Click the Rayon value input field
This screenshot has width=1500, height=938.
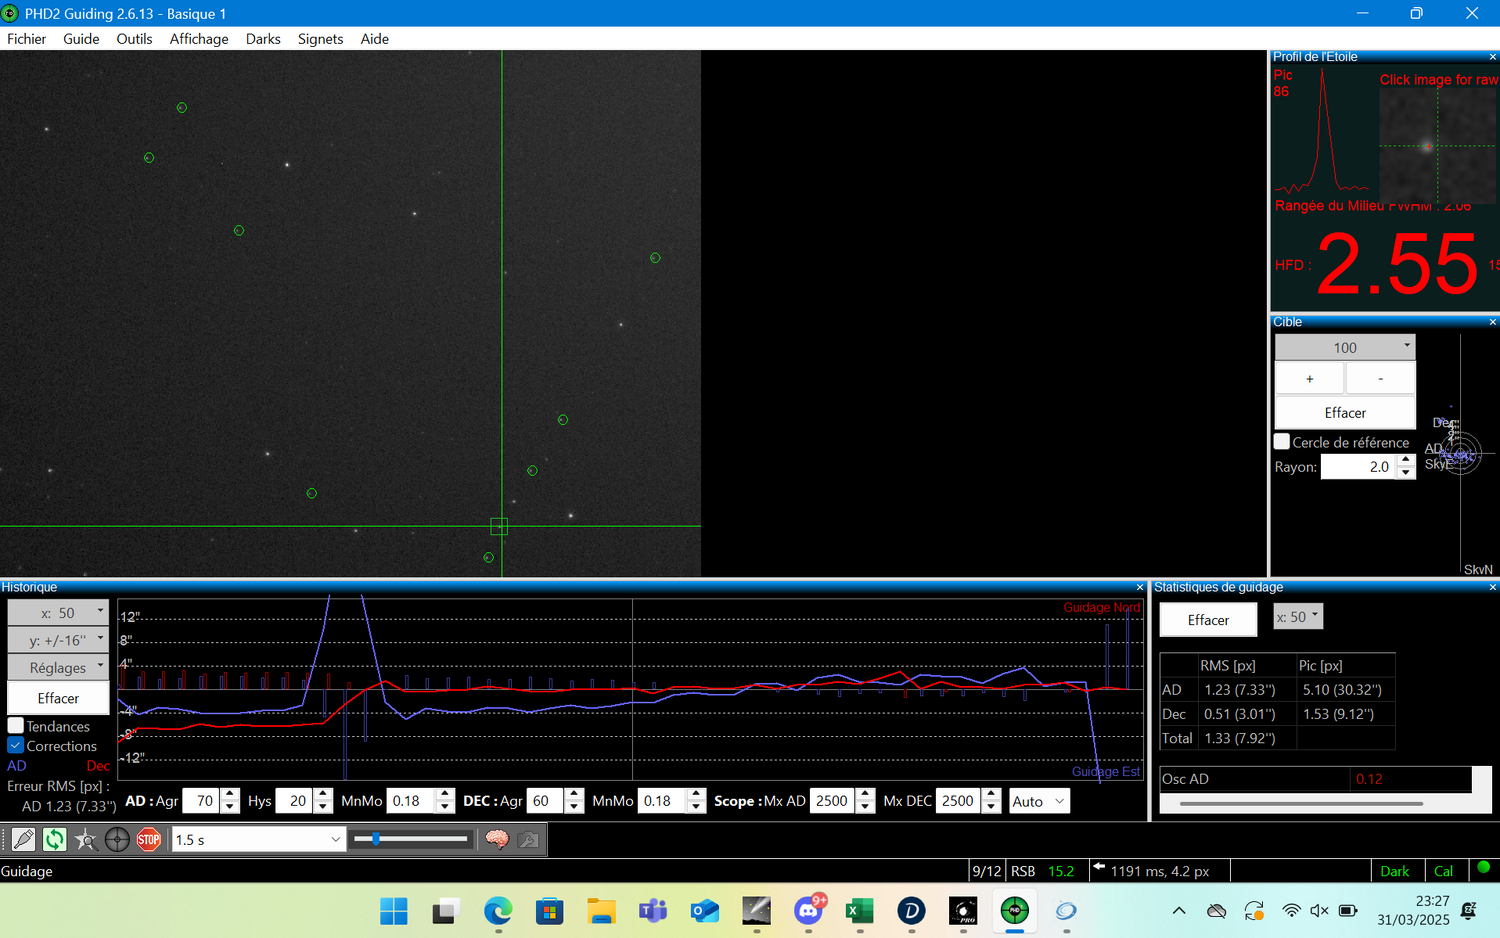(1358, 467)
